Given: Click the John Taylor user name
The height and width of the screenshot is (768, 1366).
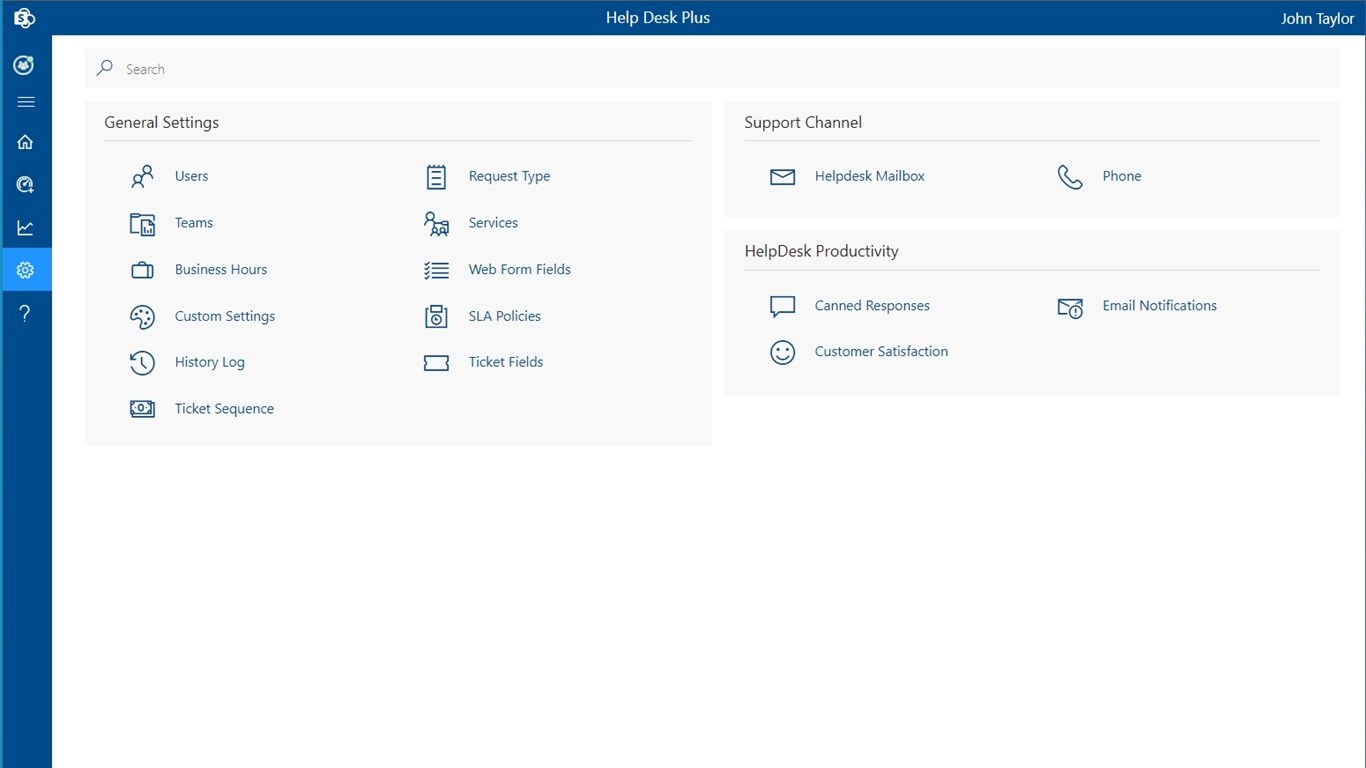Looking at the screenshot, I should [x=1317, y=18].
